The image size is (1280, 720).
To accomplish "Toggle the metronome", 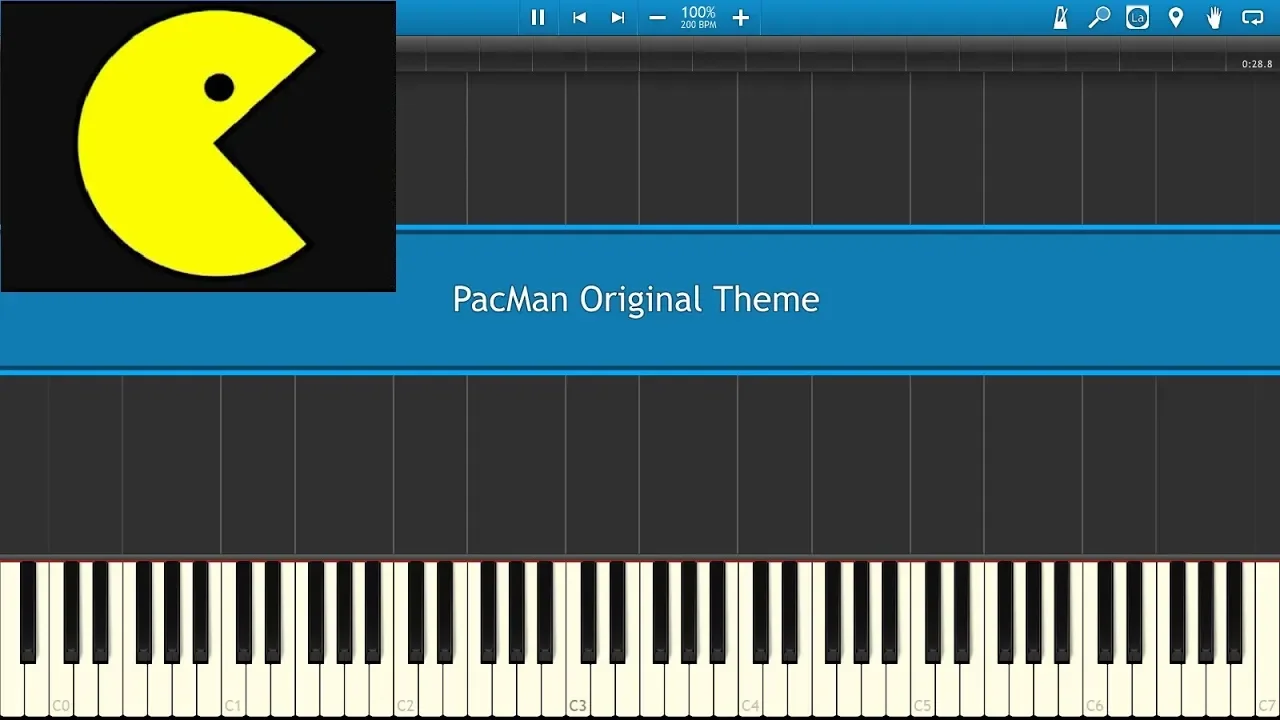I will [1061, 17].
